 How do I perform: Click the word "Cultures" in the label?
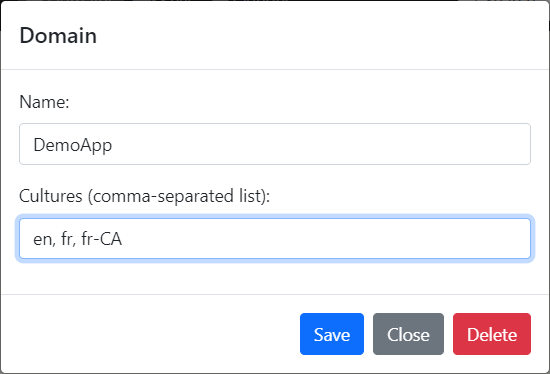coord(51,195)
